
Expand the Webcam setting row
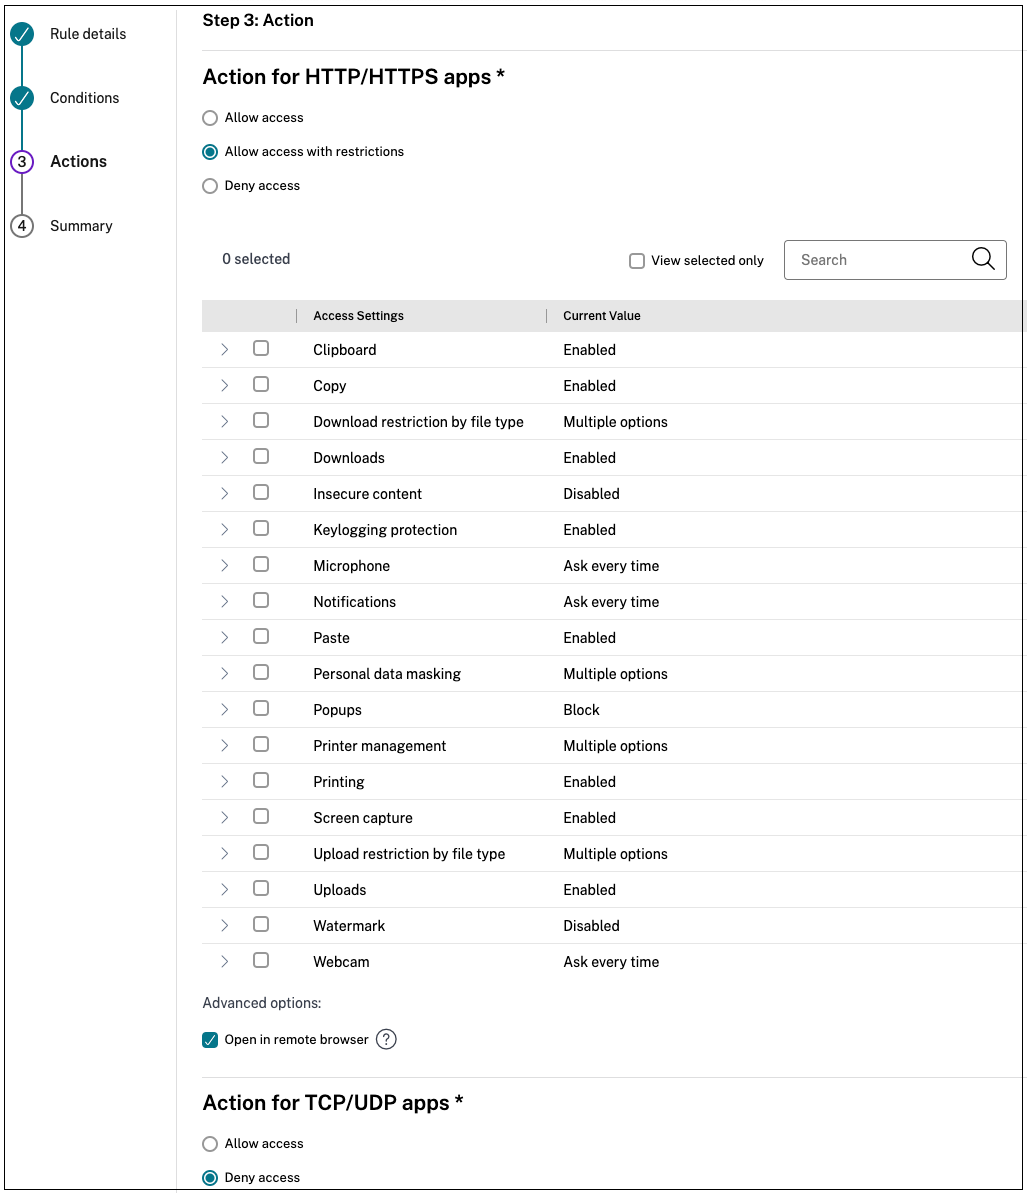tap(225, 961)
